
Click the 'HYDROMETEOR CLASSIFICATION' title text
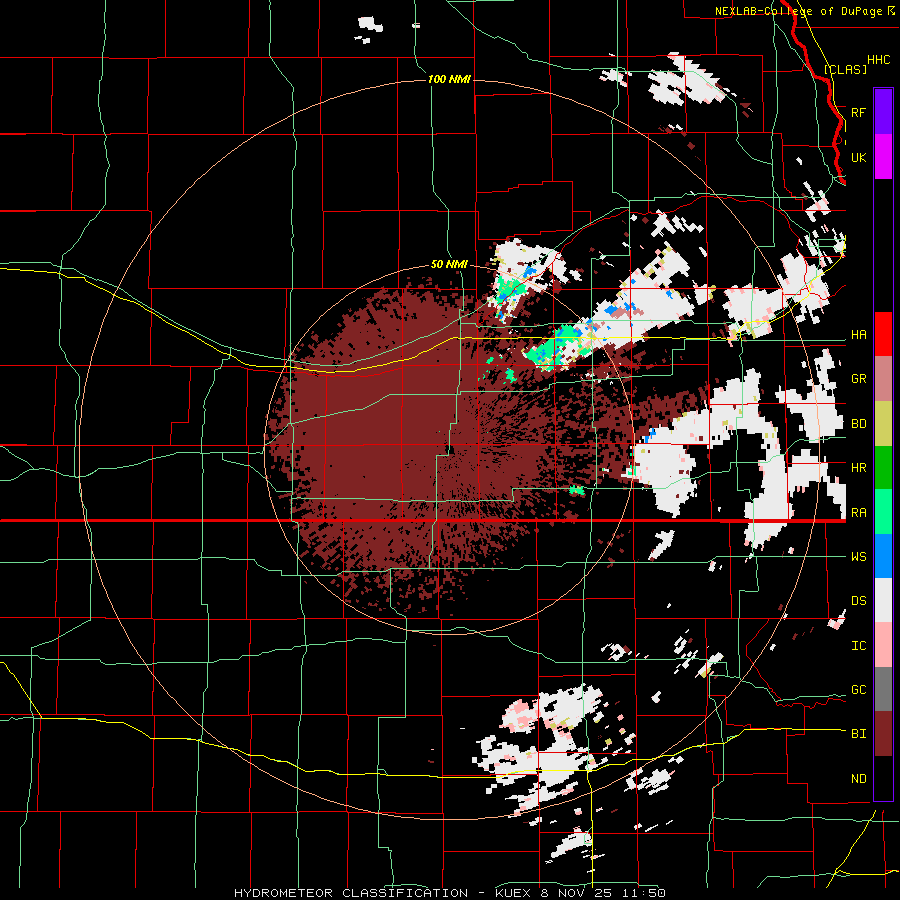point(351,893)
